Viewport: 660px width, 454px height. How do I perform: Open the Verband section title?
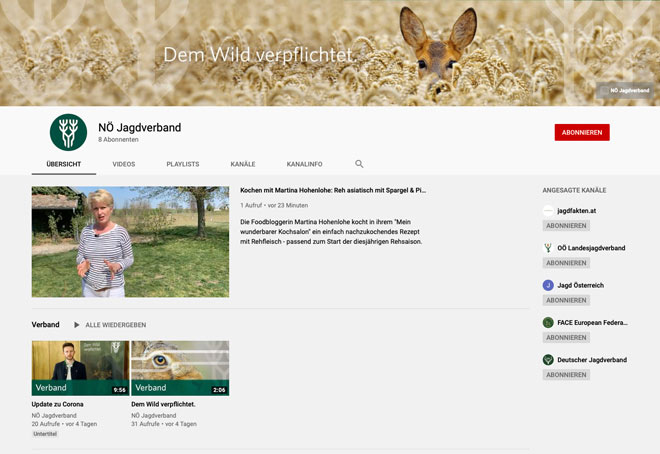[45, 324]
